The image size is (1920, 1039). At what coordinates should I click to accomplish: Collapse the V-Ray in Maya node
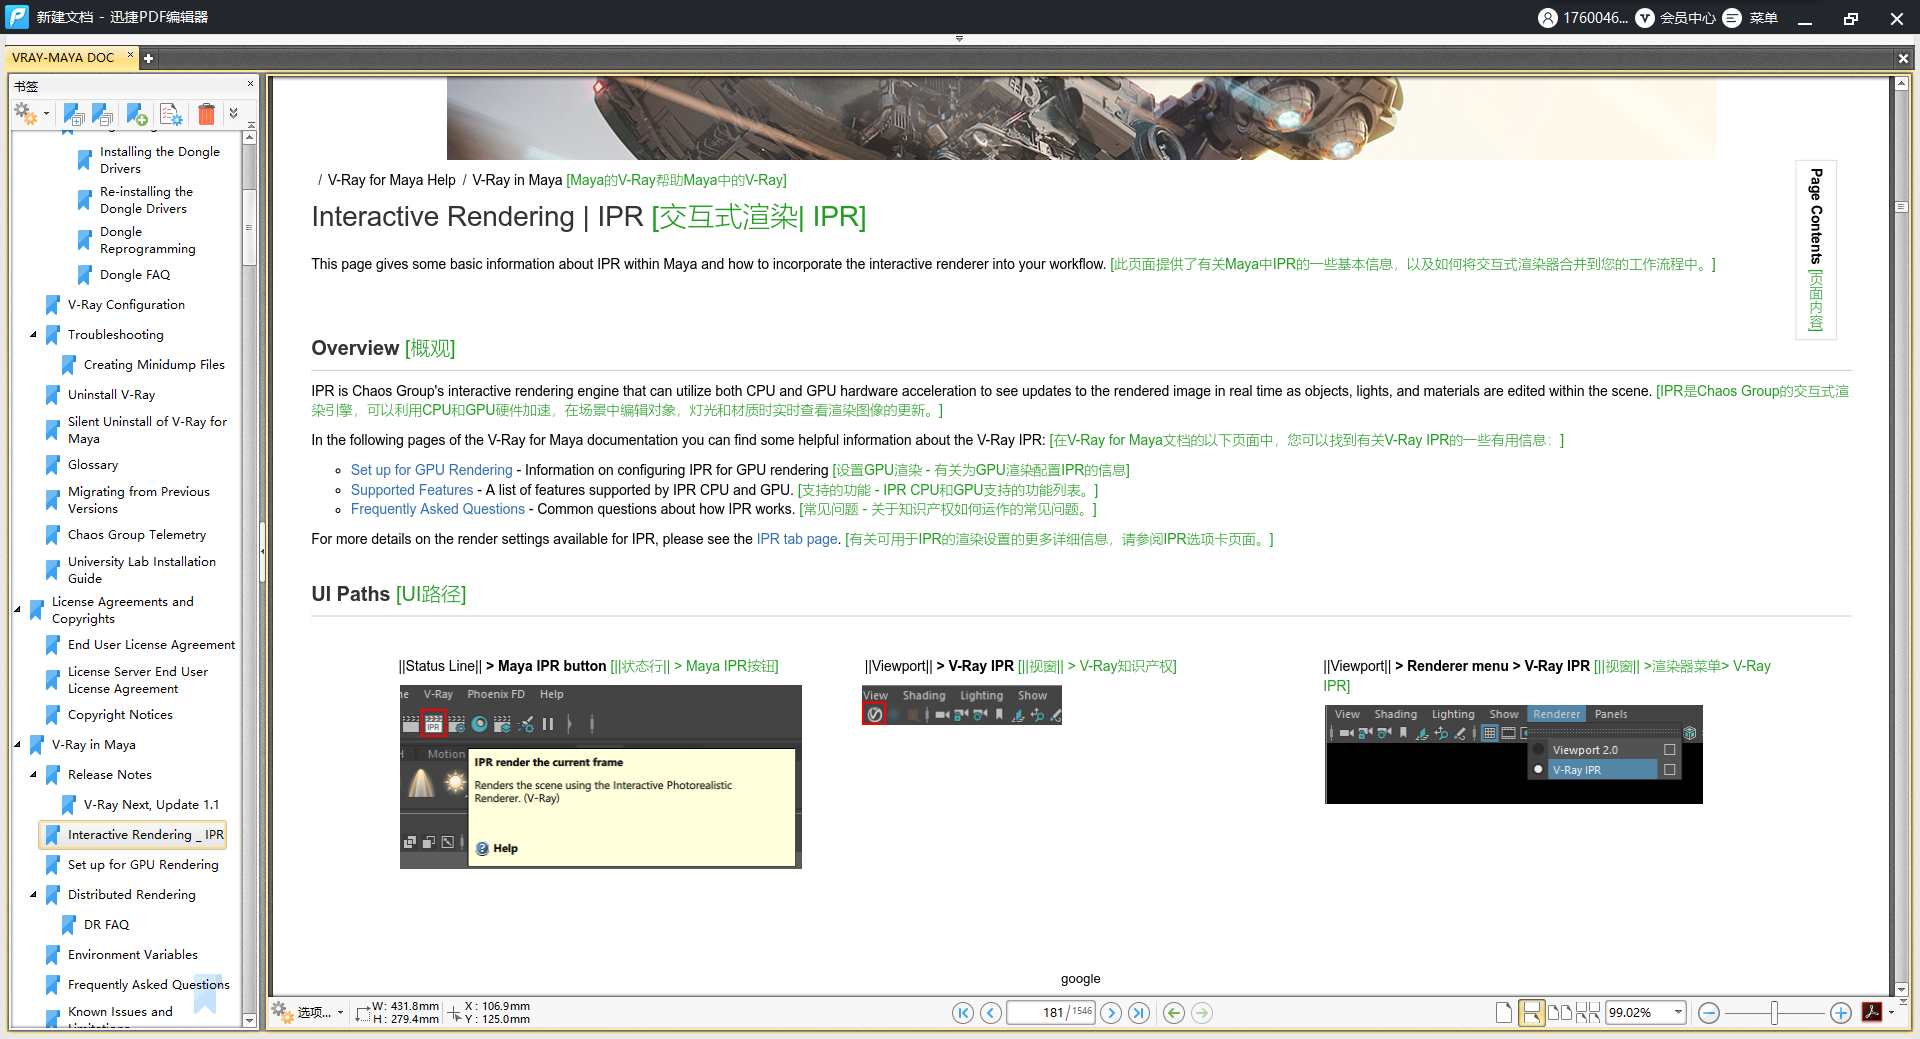17,745
